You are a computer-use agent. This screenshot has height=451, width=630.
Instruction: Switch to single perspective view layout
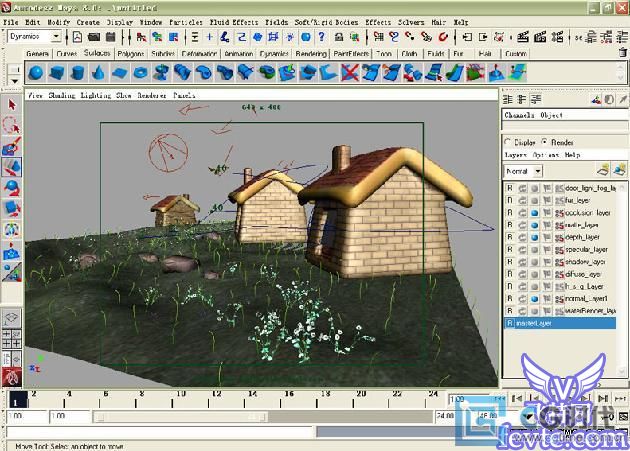pyautogui.click(x=11, y=318)
